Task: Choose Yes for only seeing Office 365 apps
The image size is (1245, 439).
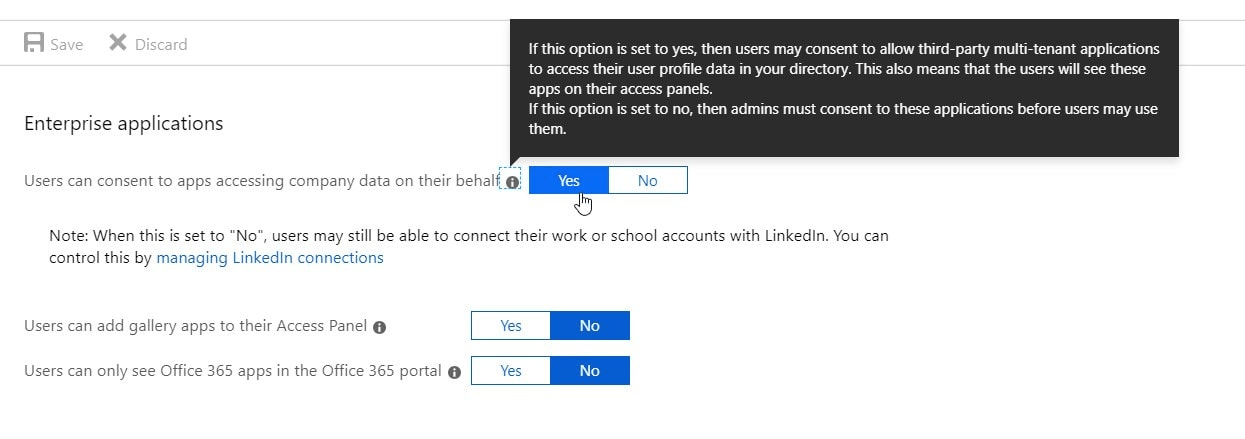Action: pos(511,371)
